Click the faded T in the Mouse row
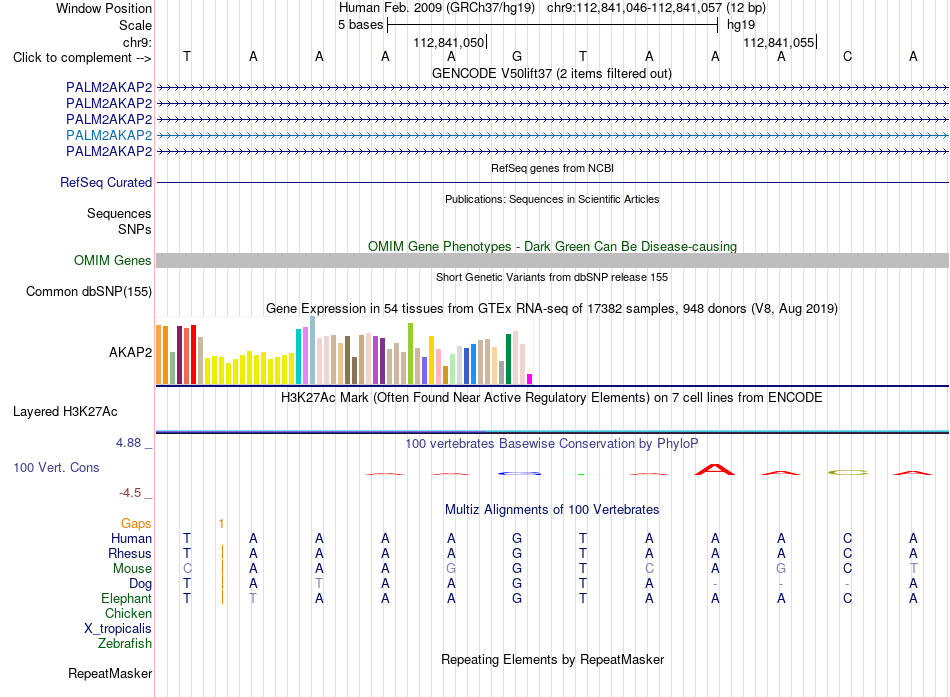950x697 pixels. tap(913, 569)
